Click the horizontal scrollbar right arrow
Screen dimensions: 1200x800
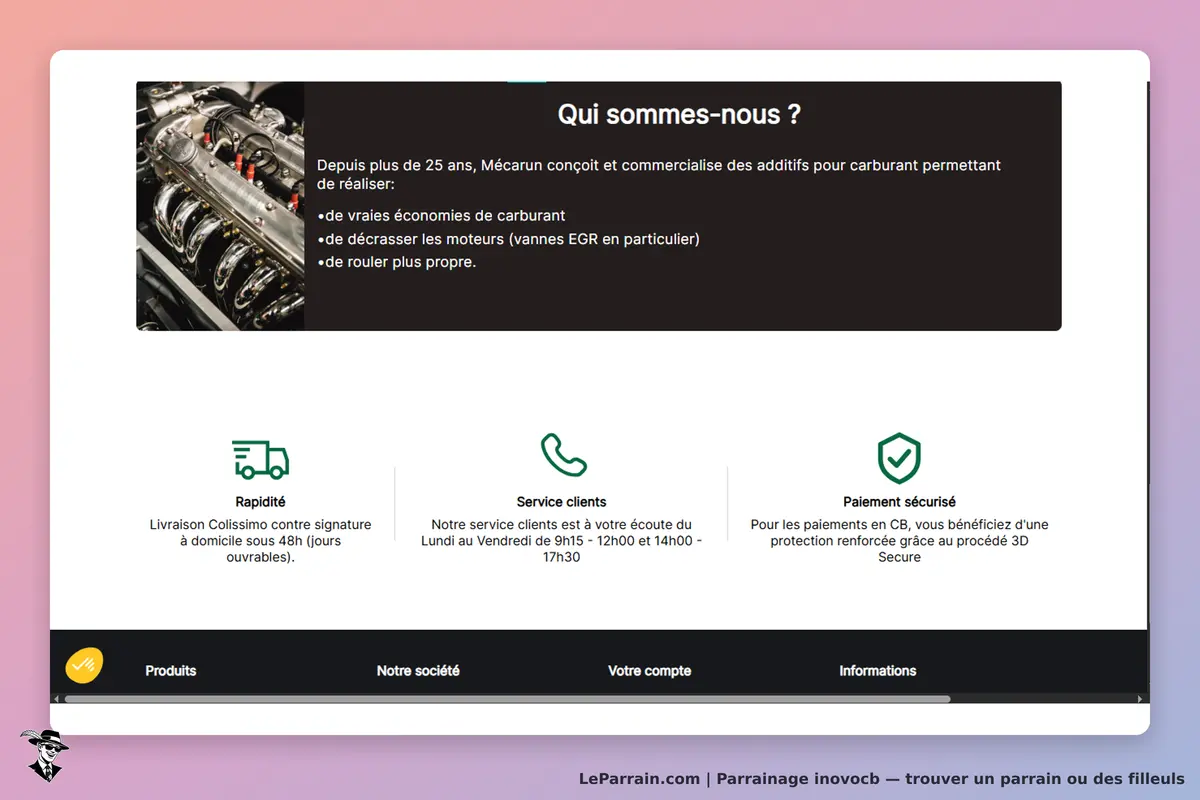coord(1141,699)
